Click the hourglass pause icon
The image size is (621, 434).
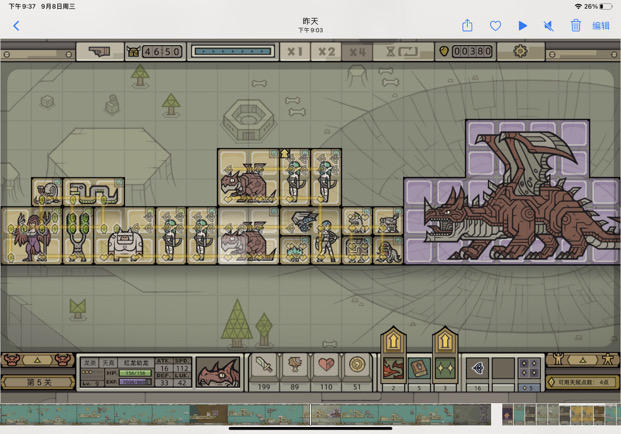point(402,51)
